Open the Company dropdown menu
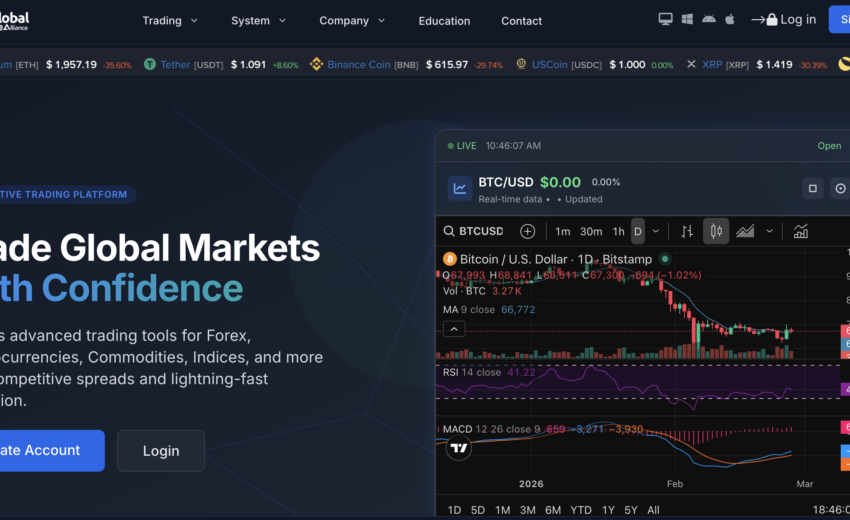 click(352, 21)
